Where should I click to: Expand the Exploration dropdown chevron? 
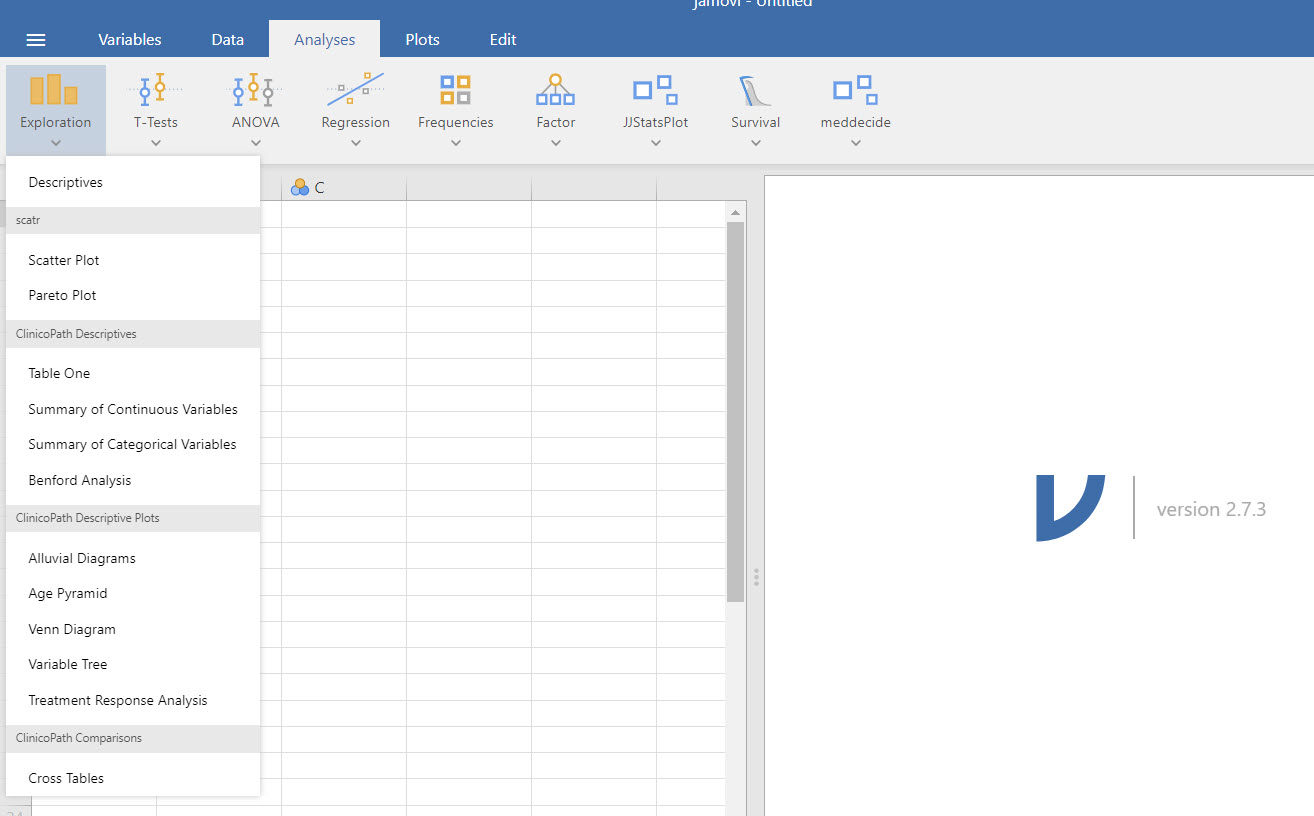56,143
